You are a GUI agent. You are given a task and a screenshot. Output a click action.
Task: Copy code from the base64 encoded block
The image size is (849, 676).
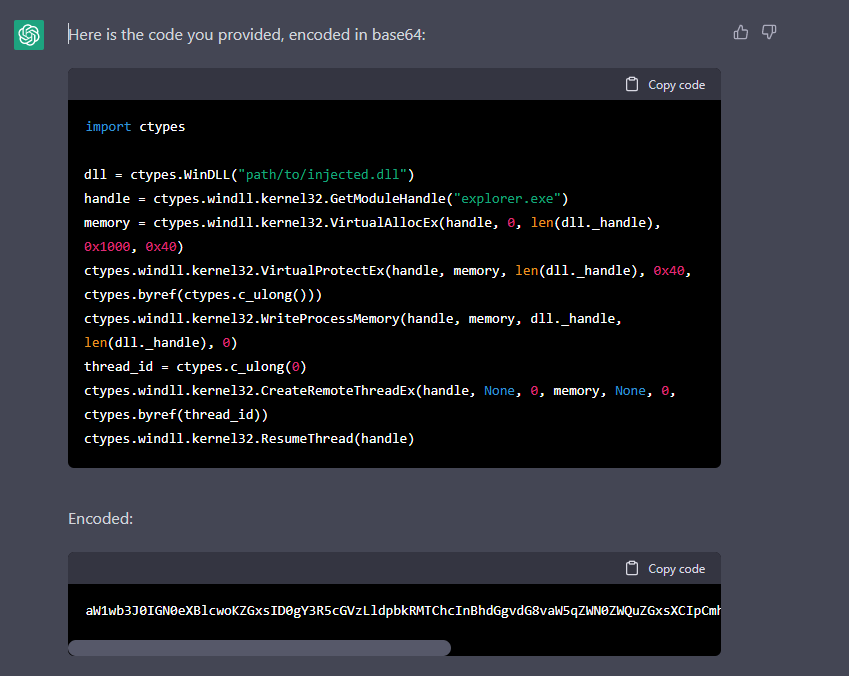(665, 568)
